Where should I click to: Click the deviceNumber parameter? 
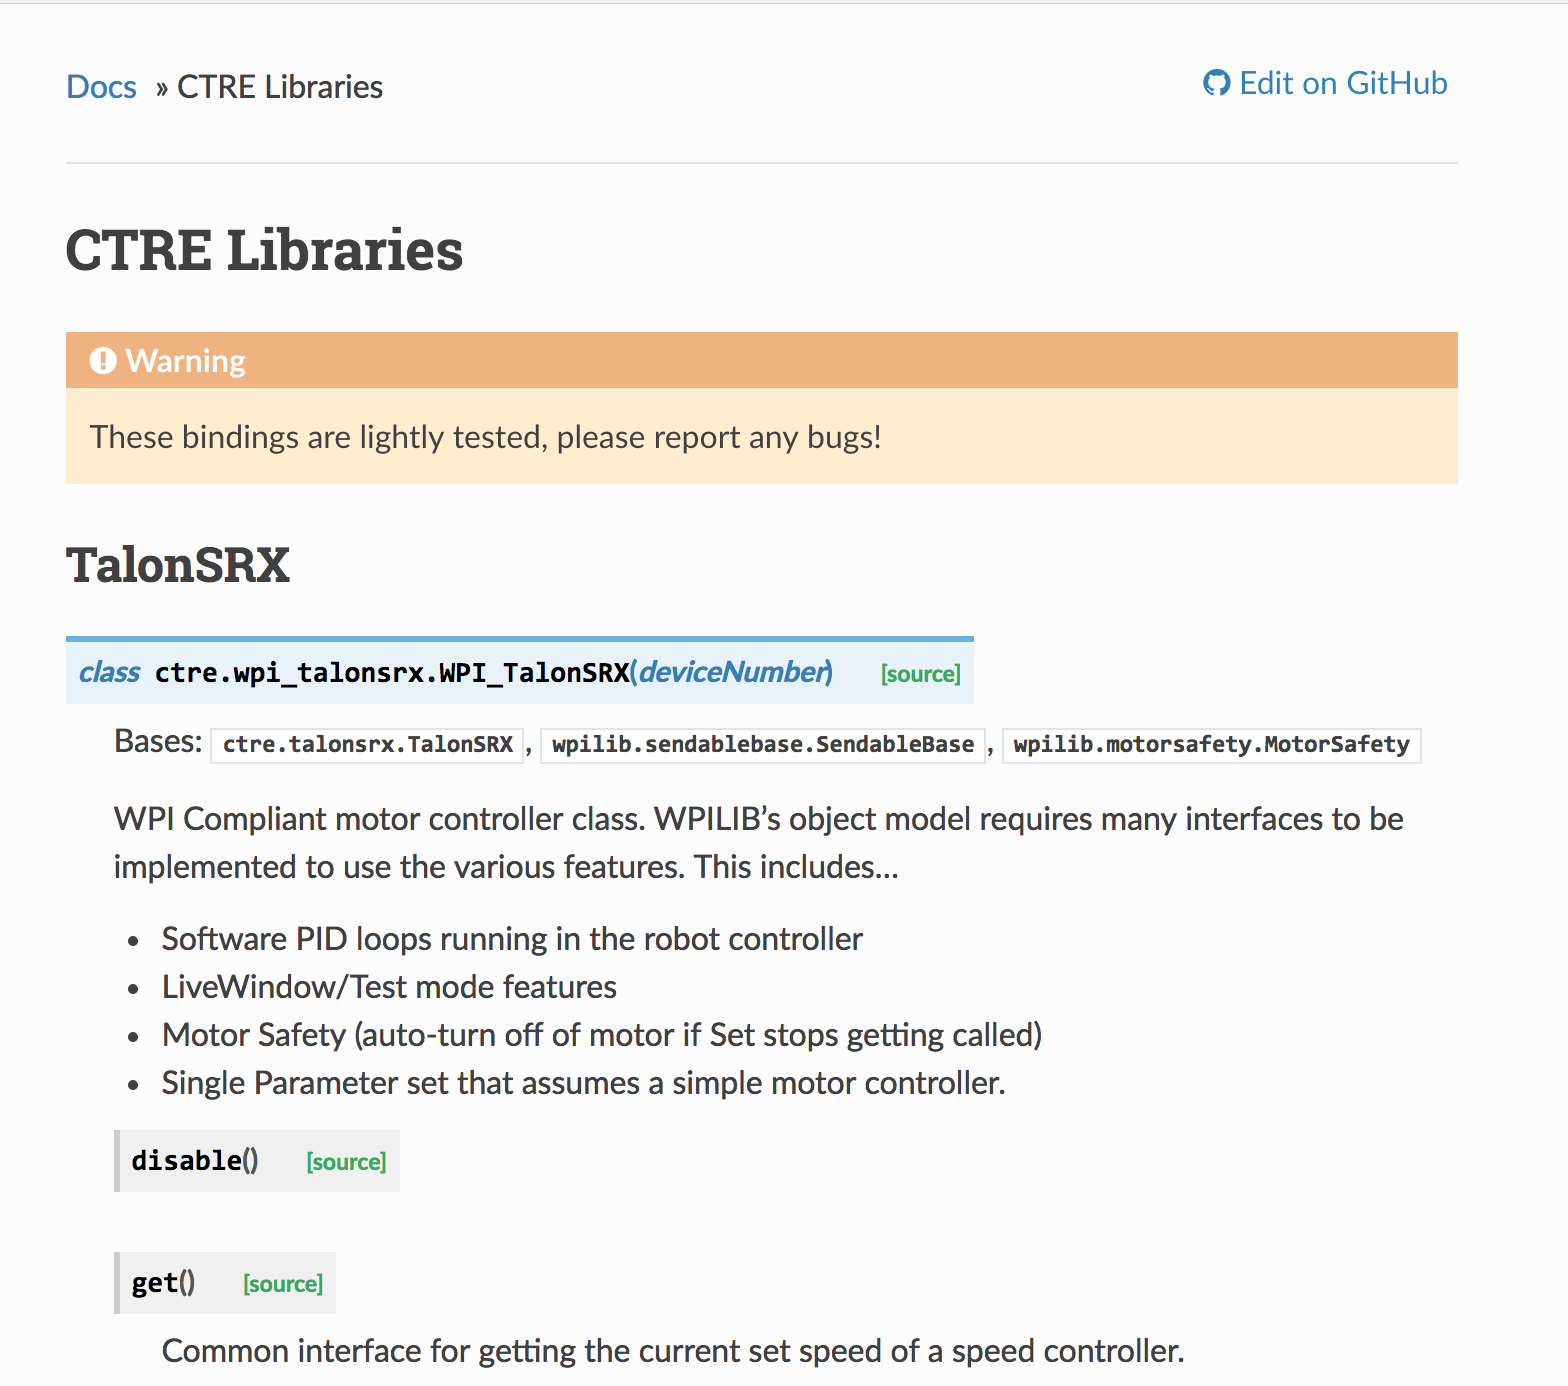tap(734, 672)
